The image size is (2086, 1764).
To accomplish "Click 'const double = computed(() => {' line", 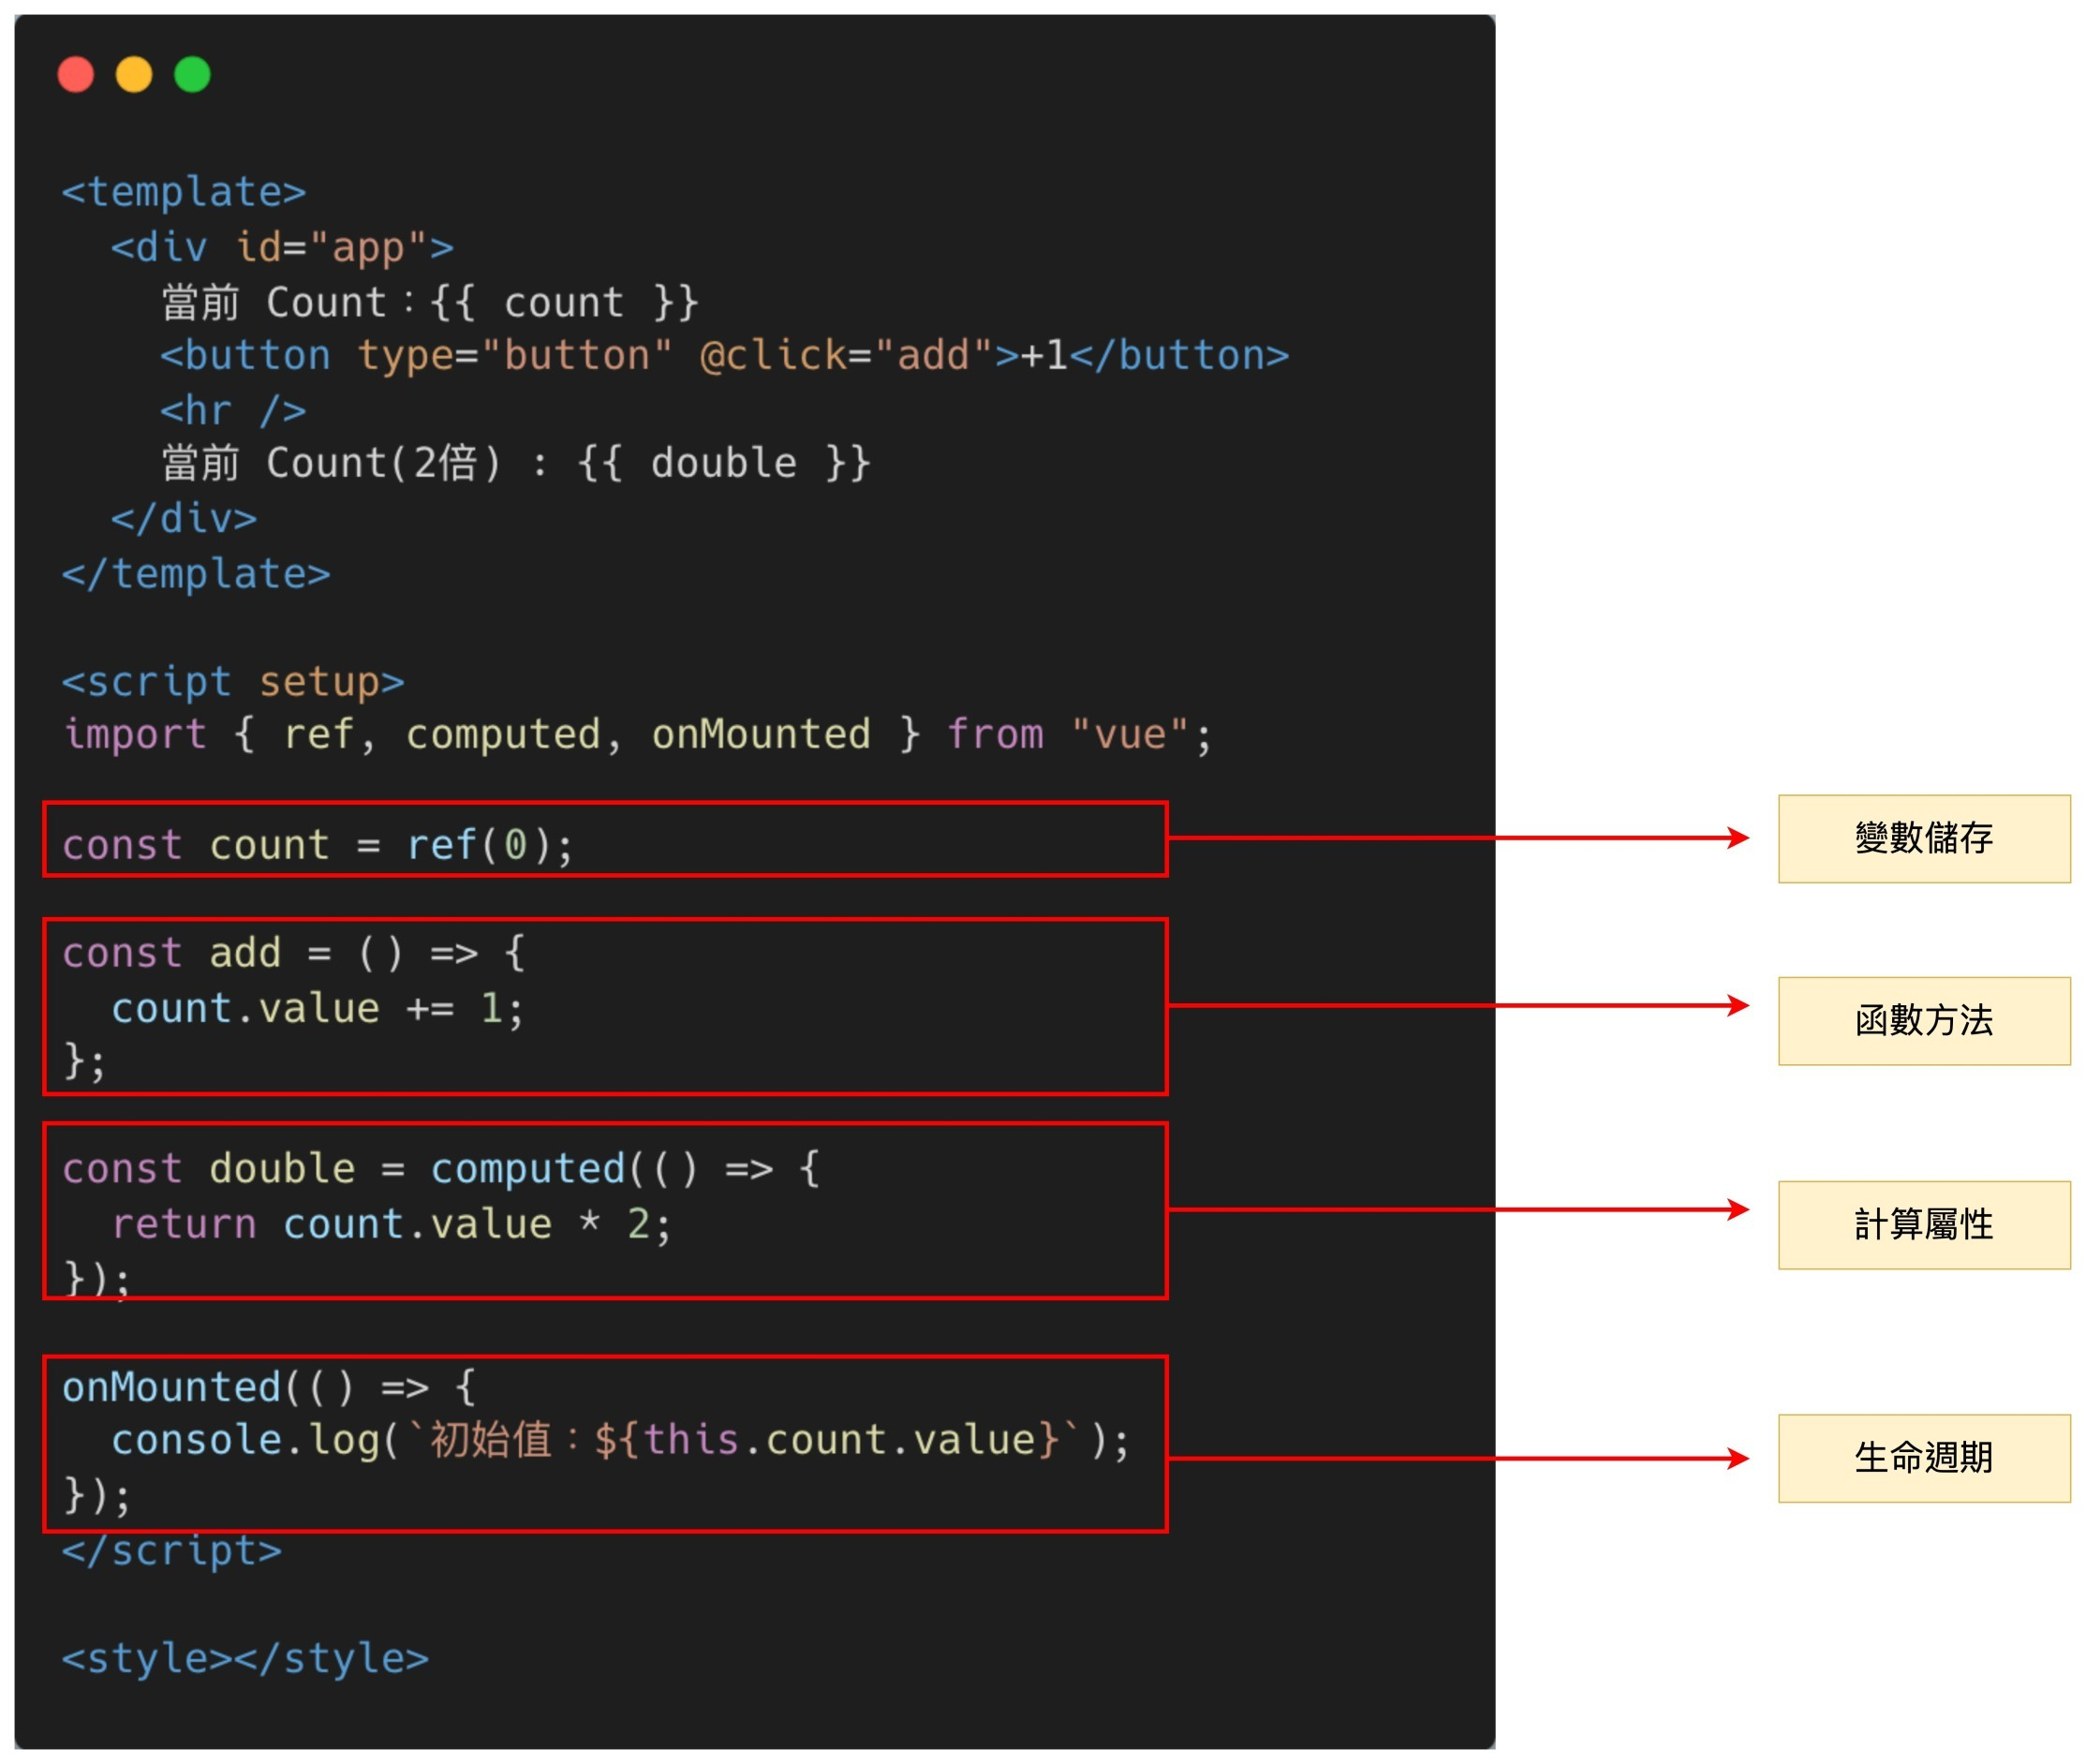I will [x=441, y=1170].
